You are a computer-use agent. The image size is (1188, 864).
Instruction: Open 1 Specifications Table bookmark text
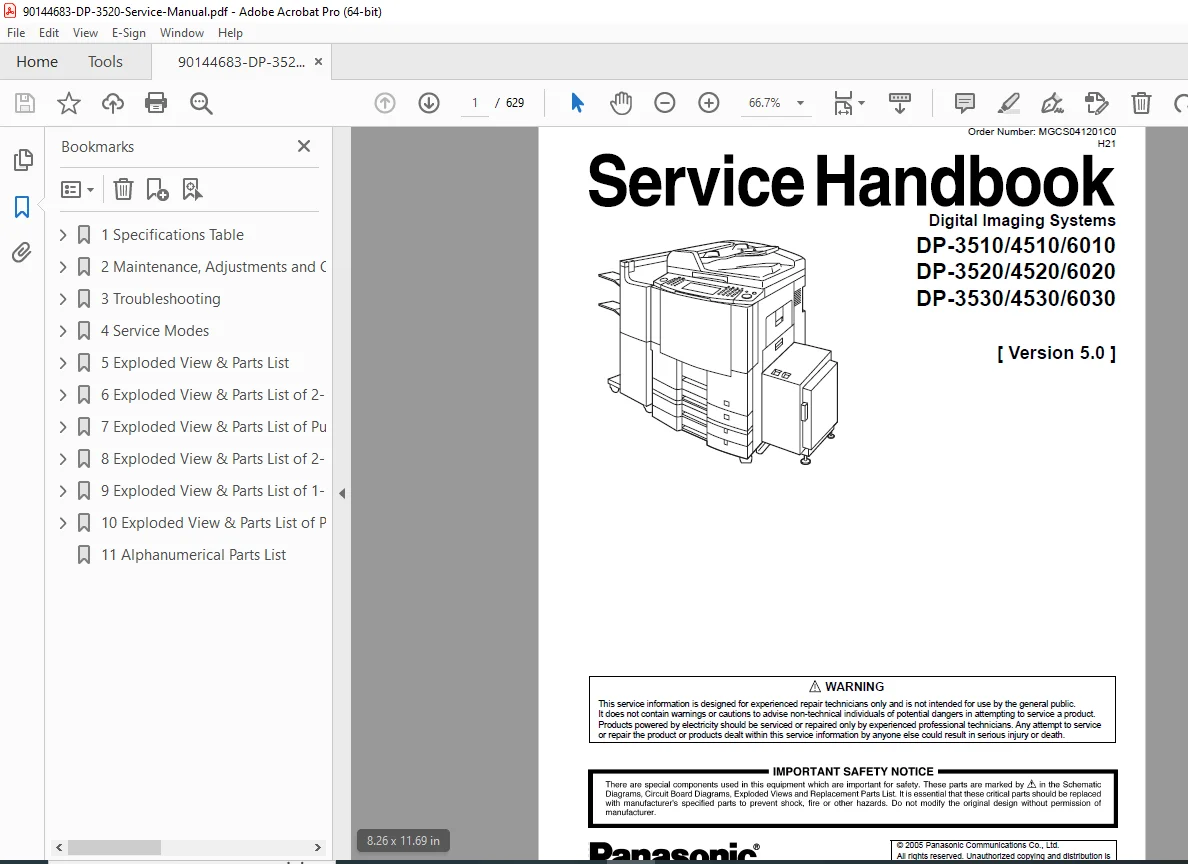pyautogui.click(x=172, y=235)
